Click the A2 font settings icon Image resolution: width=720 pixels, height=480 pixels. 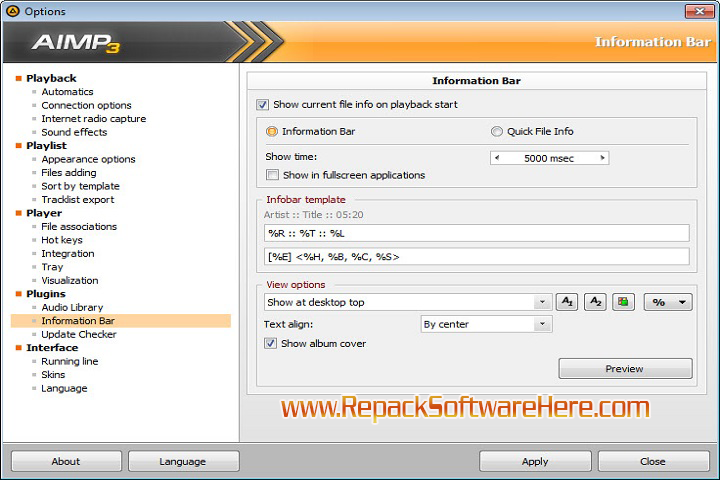pos(595,302)
